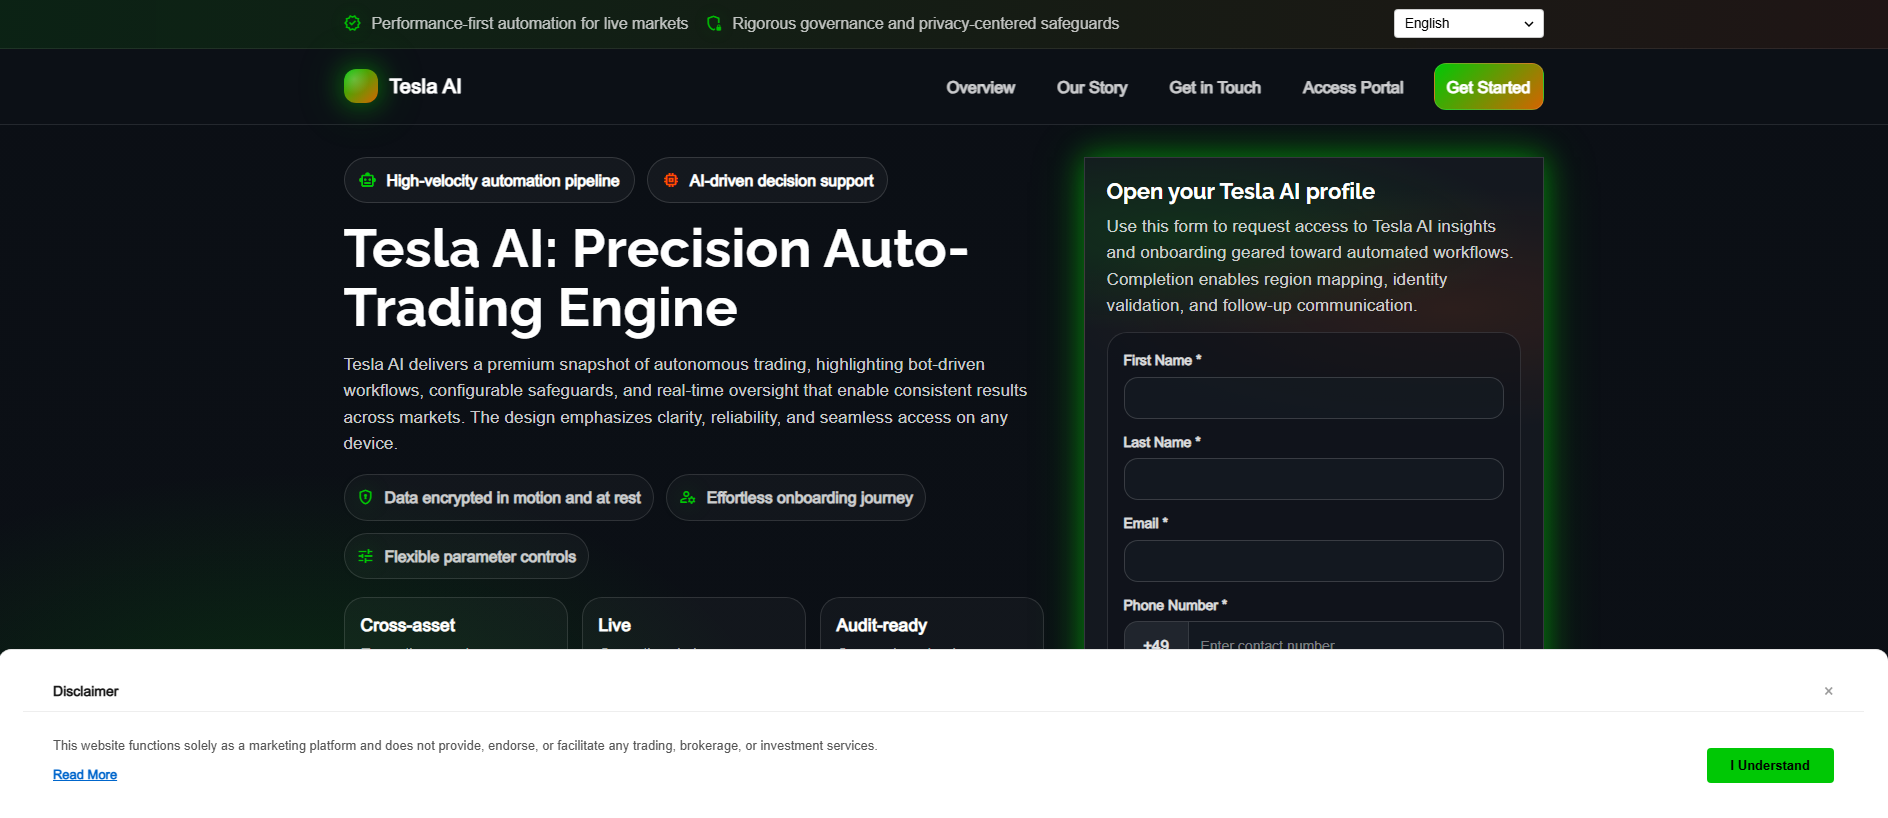This screenshot has width=1888, height=818.
Task: Click the AI-driven decision support badge text
Action: click(781, 181)
